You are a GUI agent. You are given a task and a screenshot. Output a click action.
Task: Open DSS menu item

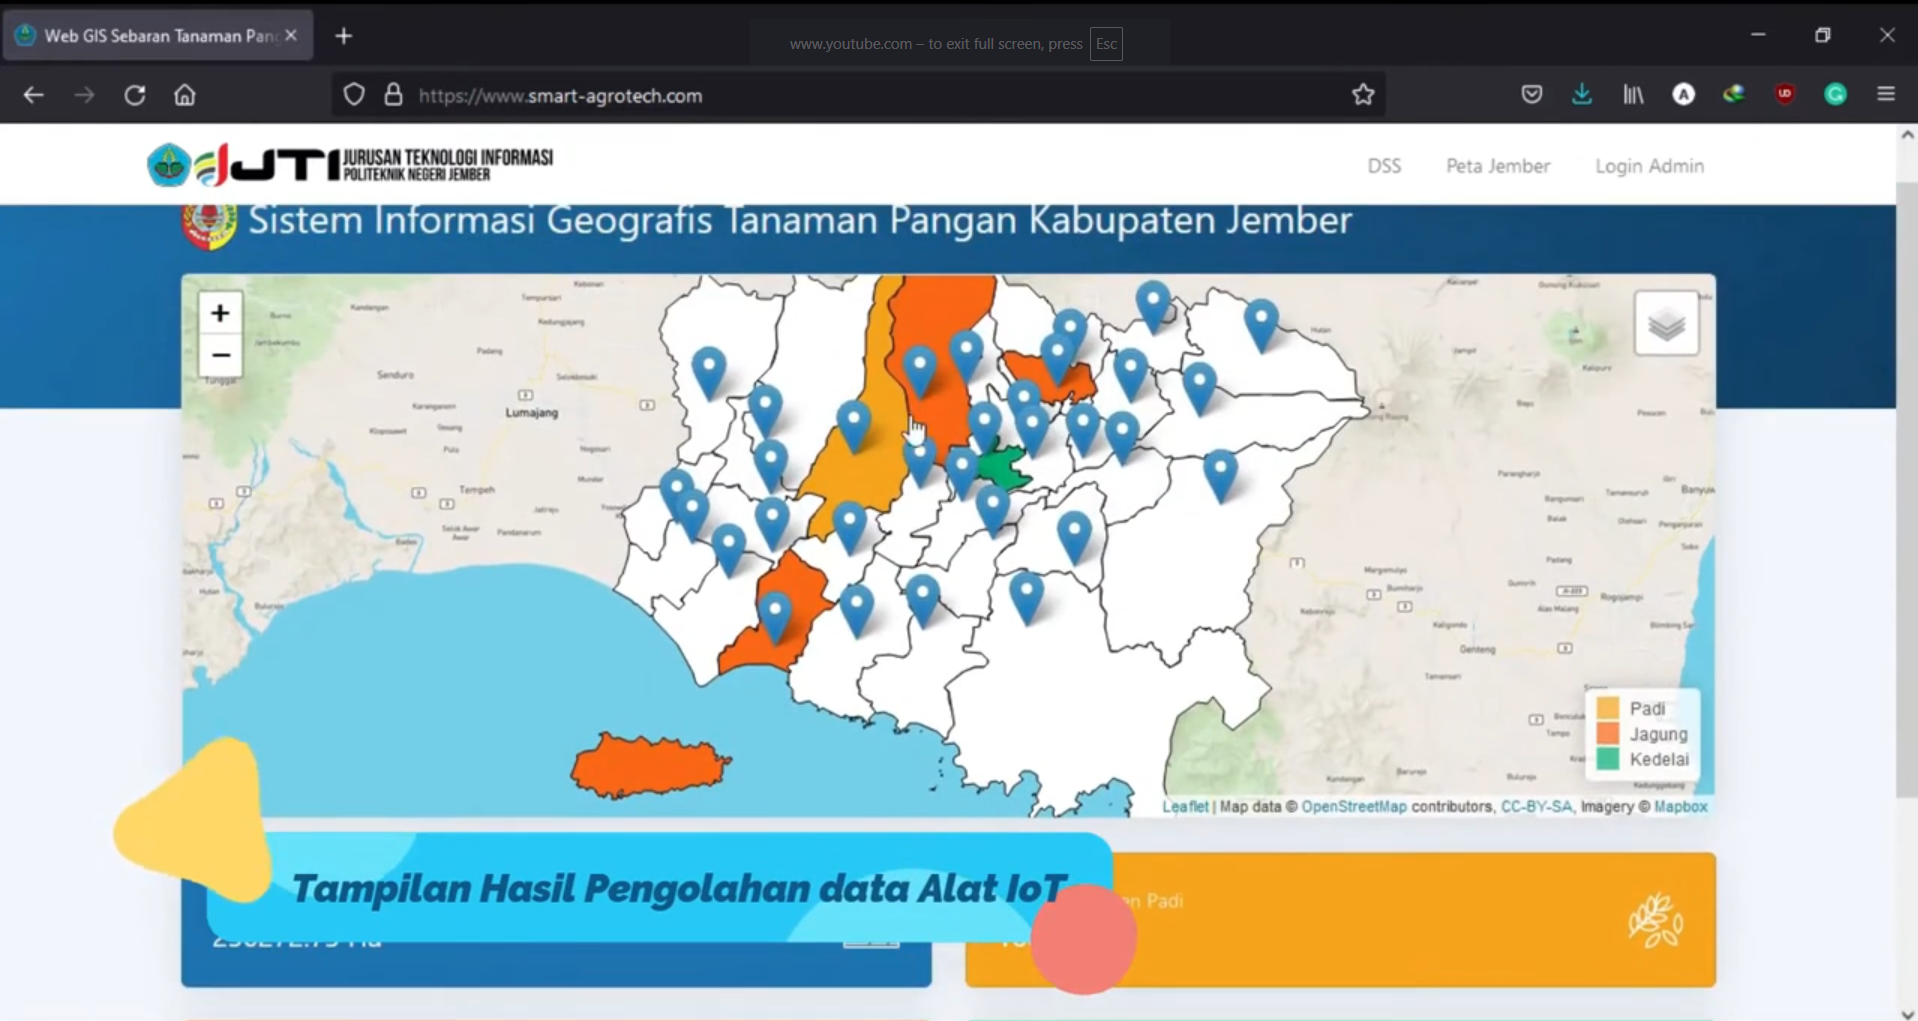[x=1384, y=166]
